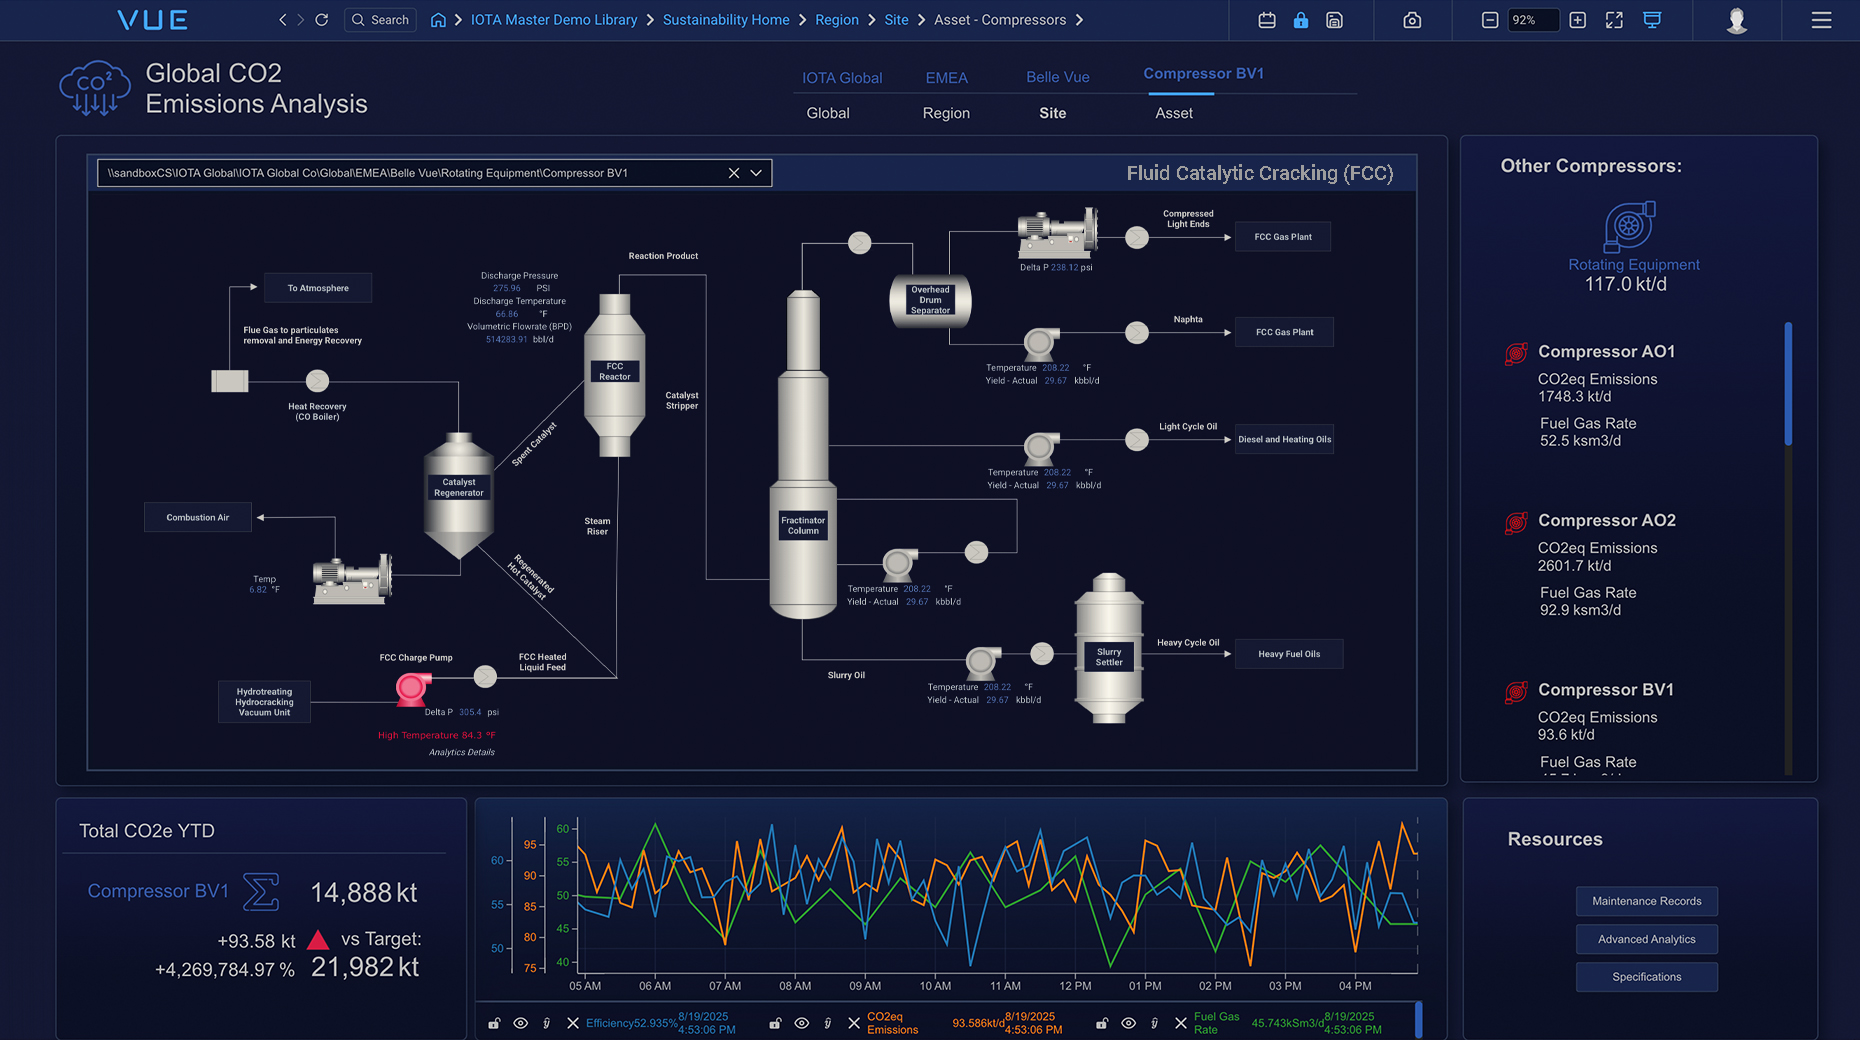Open the home icon in breadcrumb
This screenshot has width=1860, height=1040.
(438, 20)
